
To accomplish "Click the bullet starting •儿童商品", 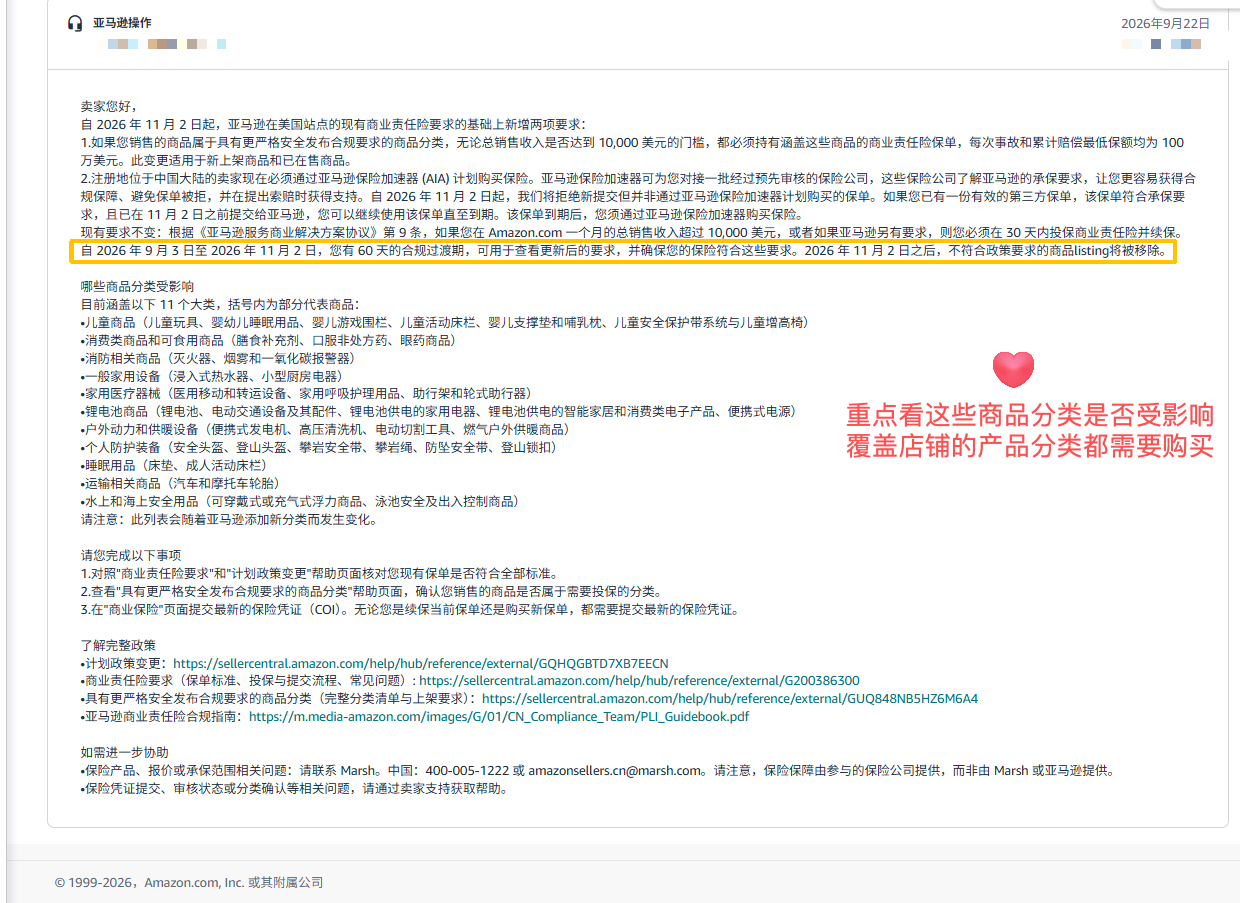I will (444, 322).
